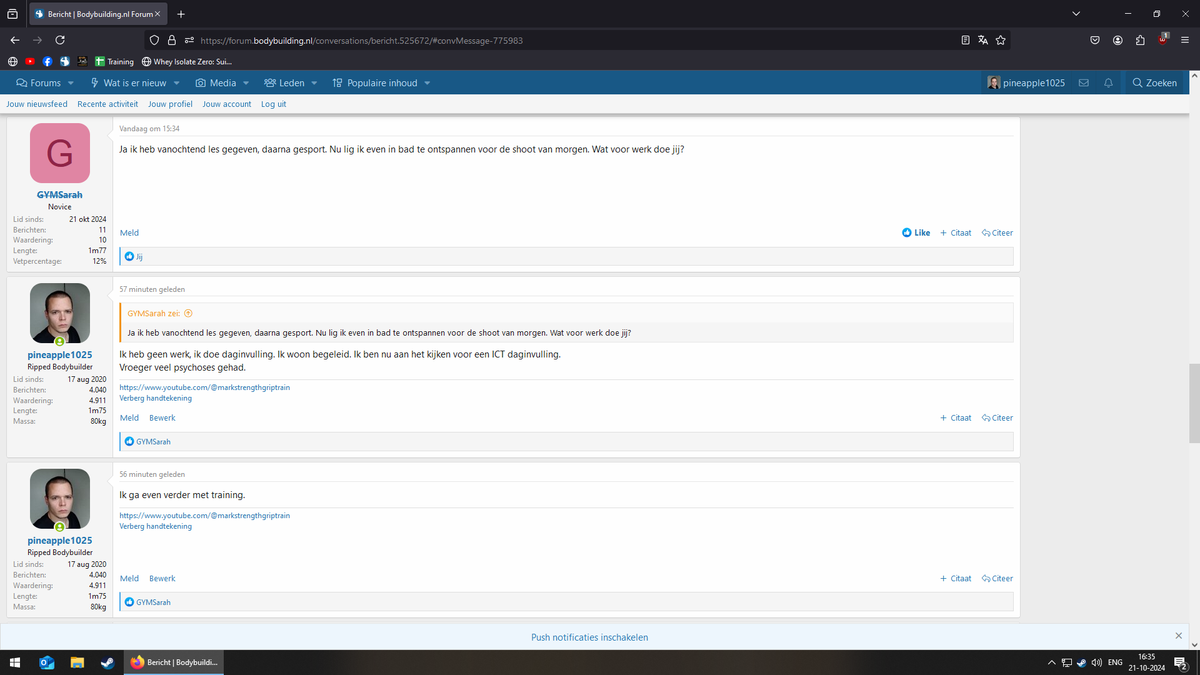Click the translate page icon in address bar
Screen dimensions: 1200x675
click(983, 41)
